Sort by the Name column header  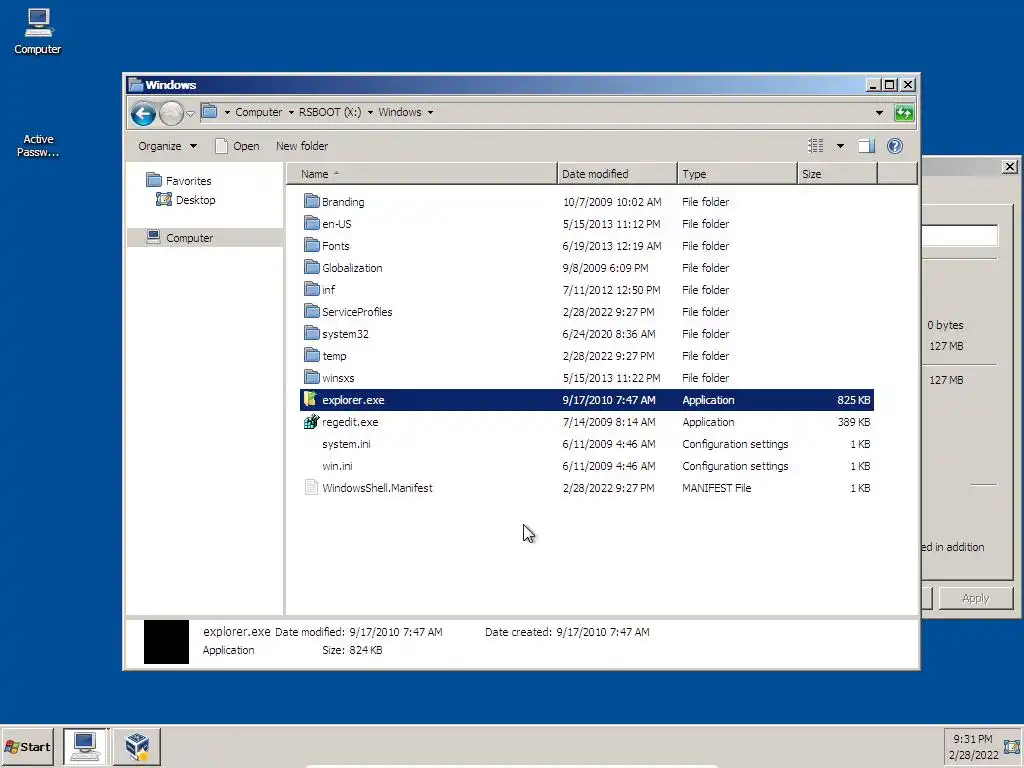(422, 174)
